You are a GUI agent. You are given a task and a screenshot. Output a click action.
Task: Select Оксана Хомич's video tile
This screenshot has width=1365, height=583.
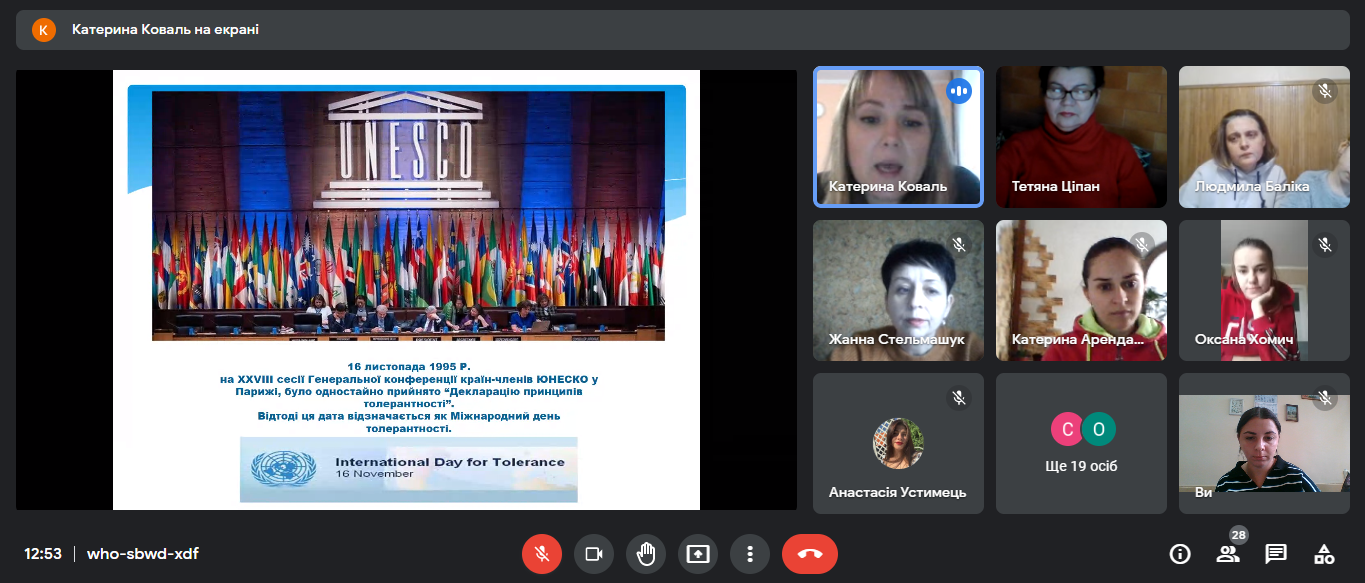click(x=1264, y=290)
